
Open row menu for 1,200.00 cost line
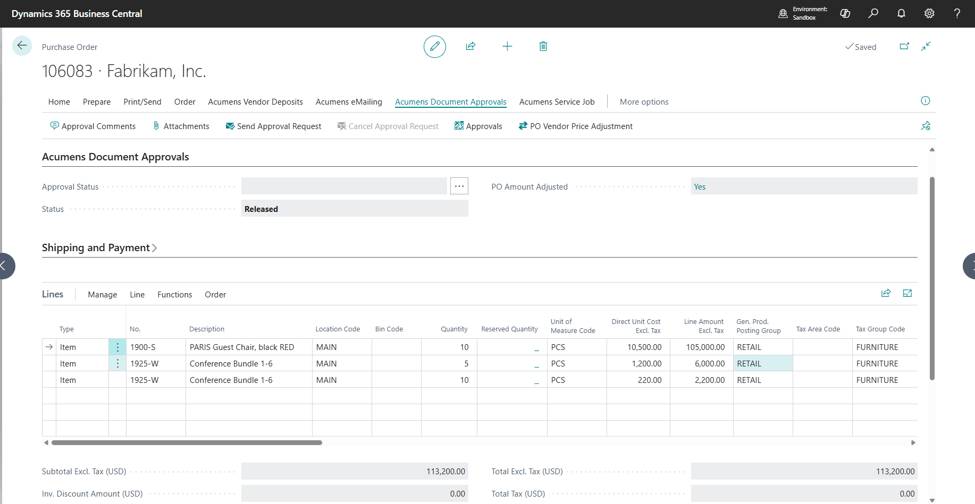click(x=117, y=364)
